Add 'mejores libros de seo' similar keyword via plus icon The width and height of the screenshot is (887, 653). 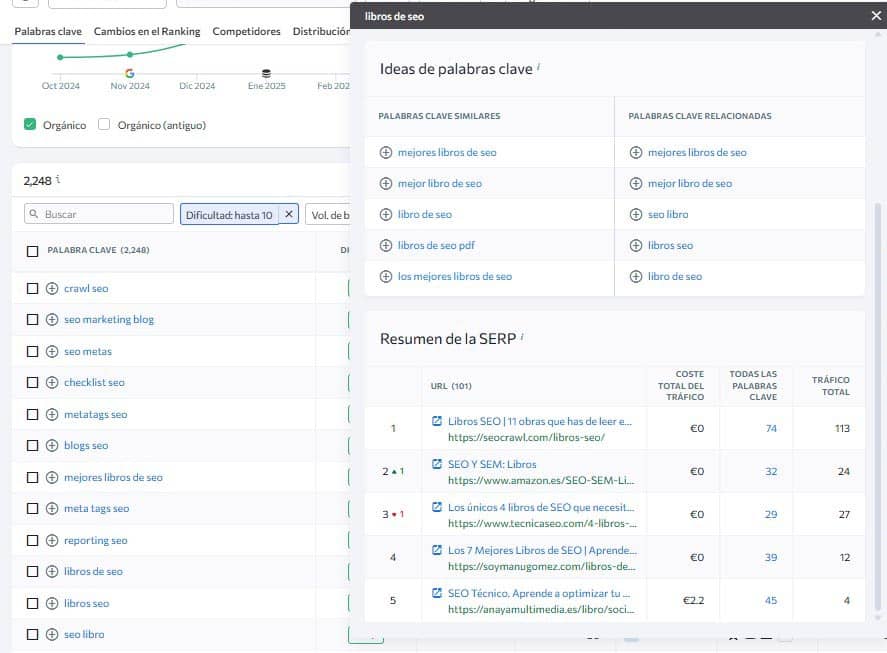pos(386,152)
